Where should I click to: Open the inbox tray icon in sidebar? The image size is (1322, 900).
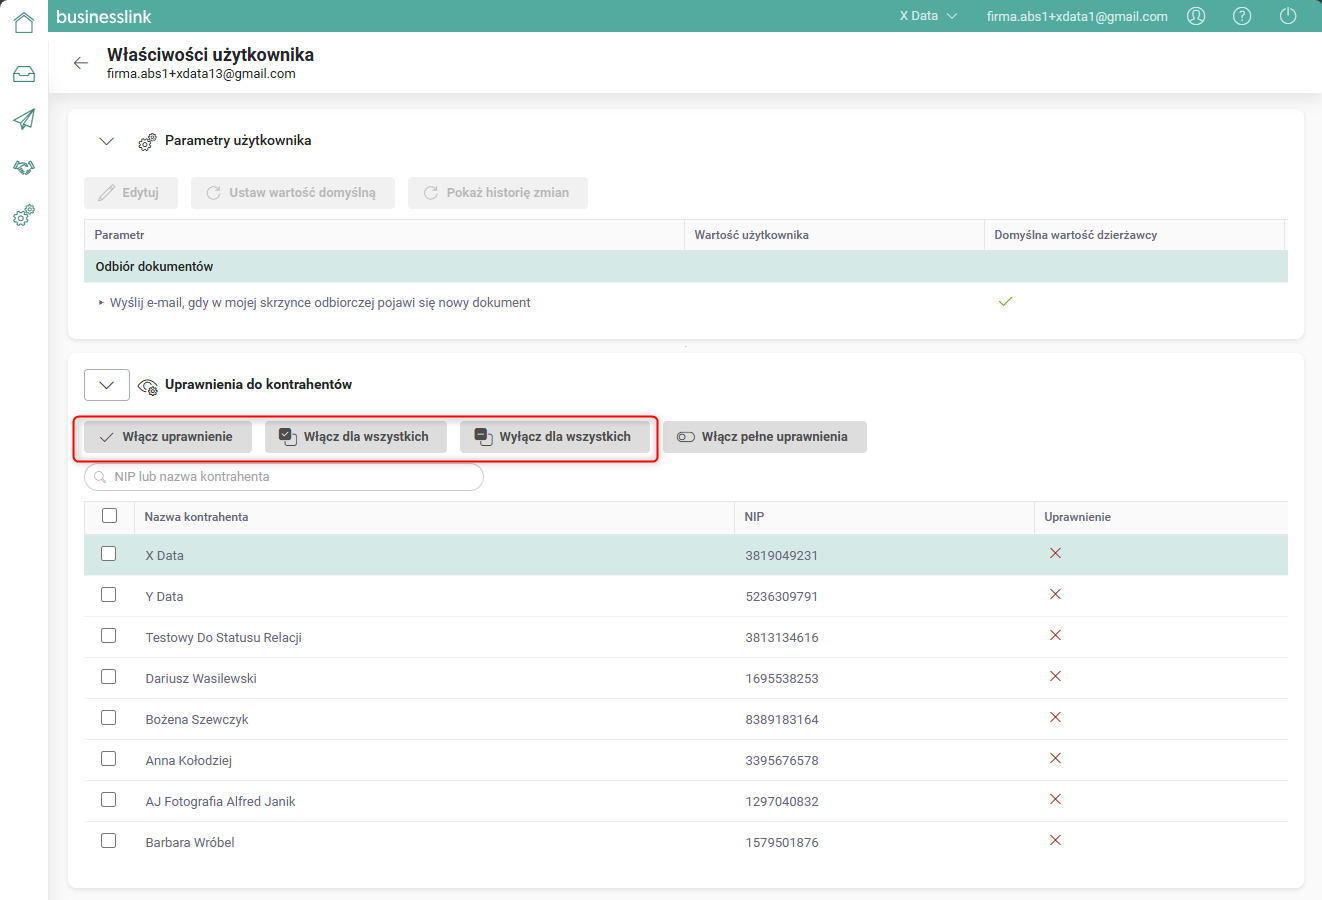(x=24, y=74)
